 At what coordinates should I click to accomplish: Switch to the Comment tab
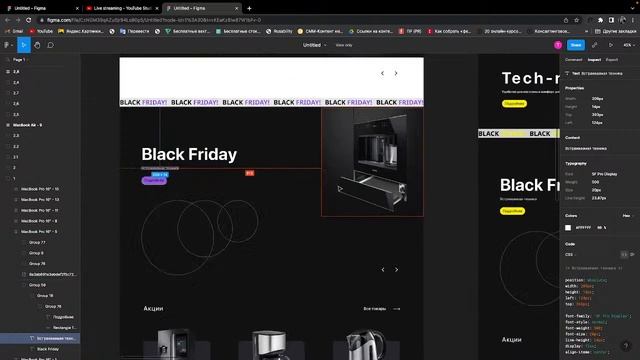tap(573, 60)
